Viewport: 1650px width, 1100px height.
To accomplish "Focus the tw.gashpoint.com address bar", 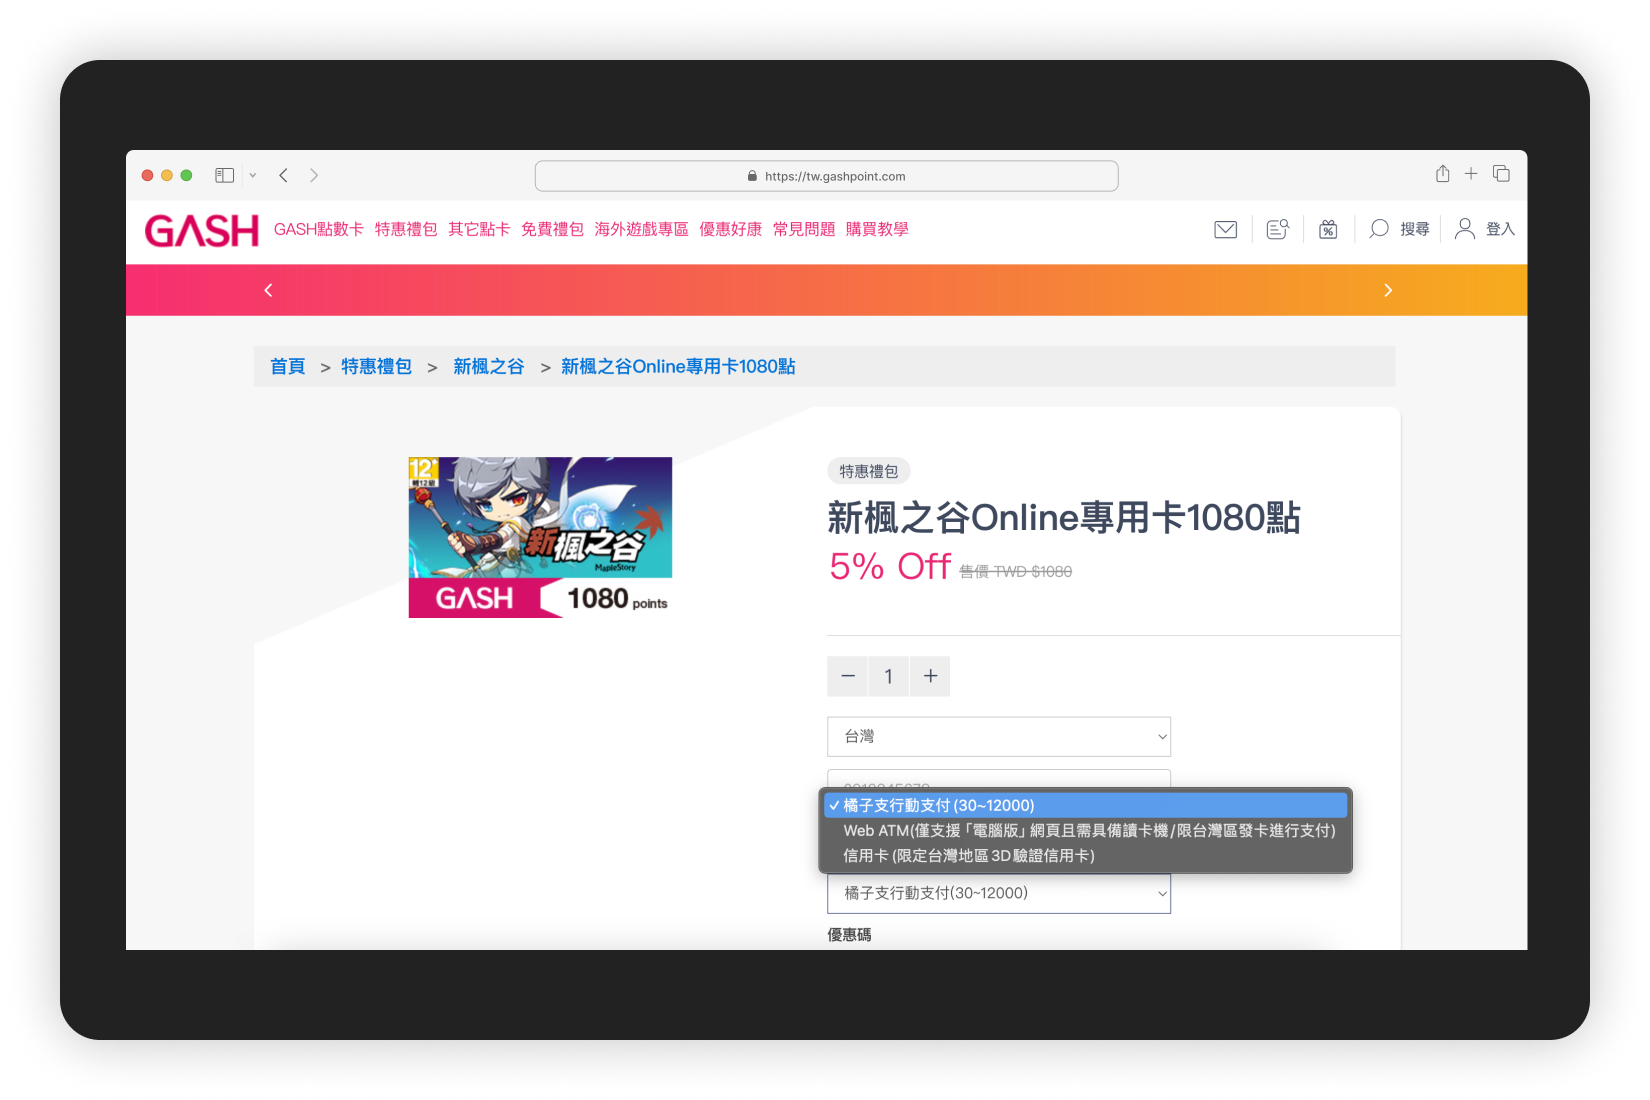I will click(x=826, y=176).
